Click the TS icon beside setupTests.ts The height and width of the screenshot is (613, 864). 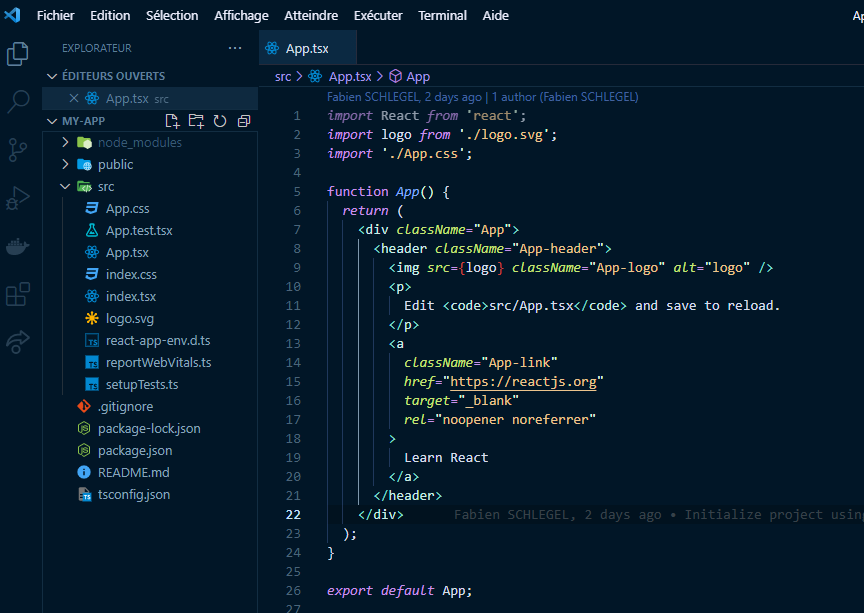coord(92,384)
